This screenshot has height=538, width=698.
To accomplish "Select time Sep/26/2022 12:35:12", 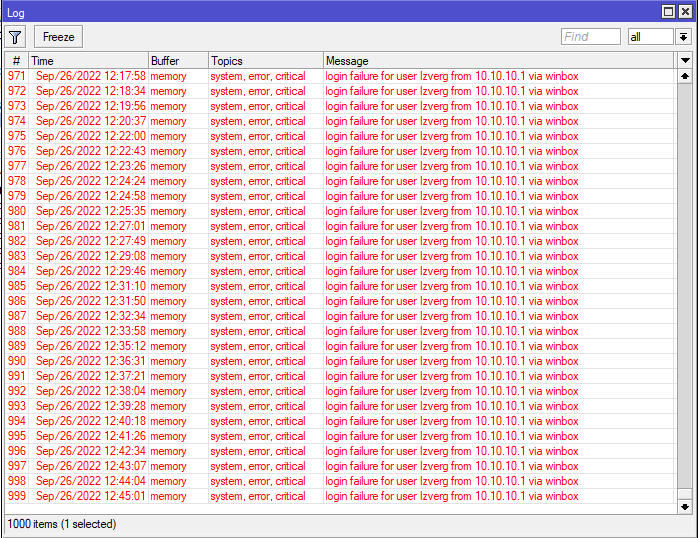I will point(90,346).
